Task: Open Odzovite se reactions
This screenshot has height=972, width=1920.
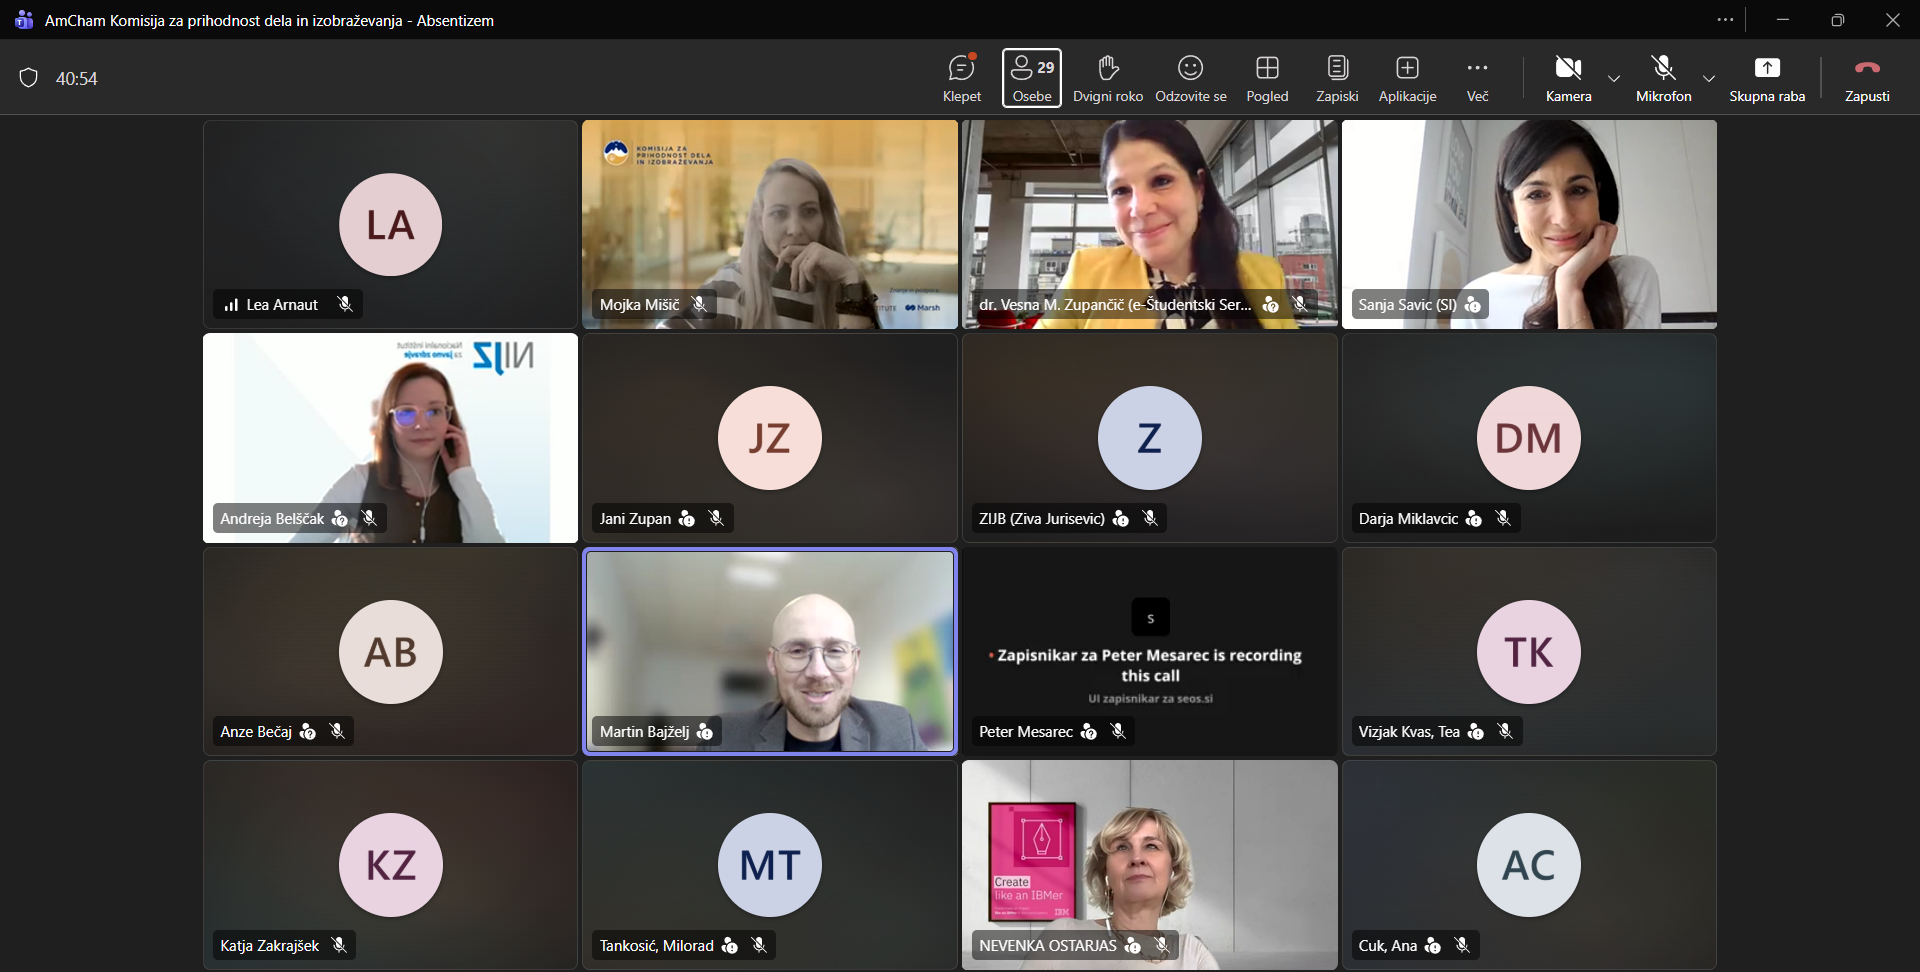Action: coord(1190,78)
